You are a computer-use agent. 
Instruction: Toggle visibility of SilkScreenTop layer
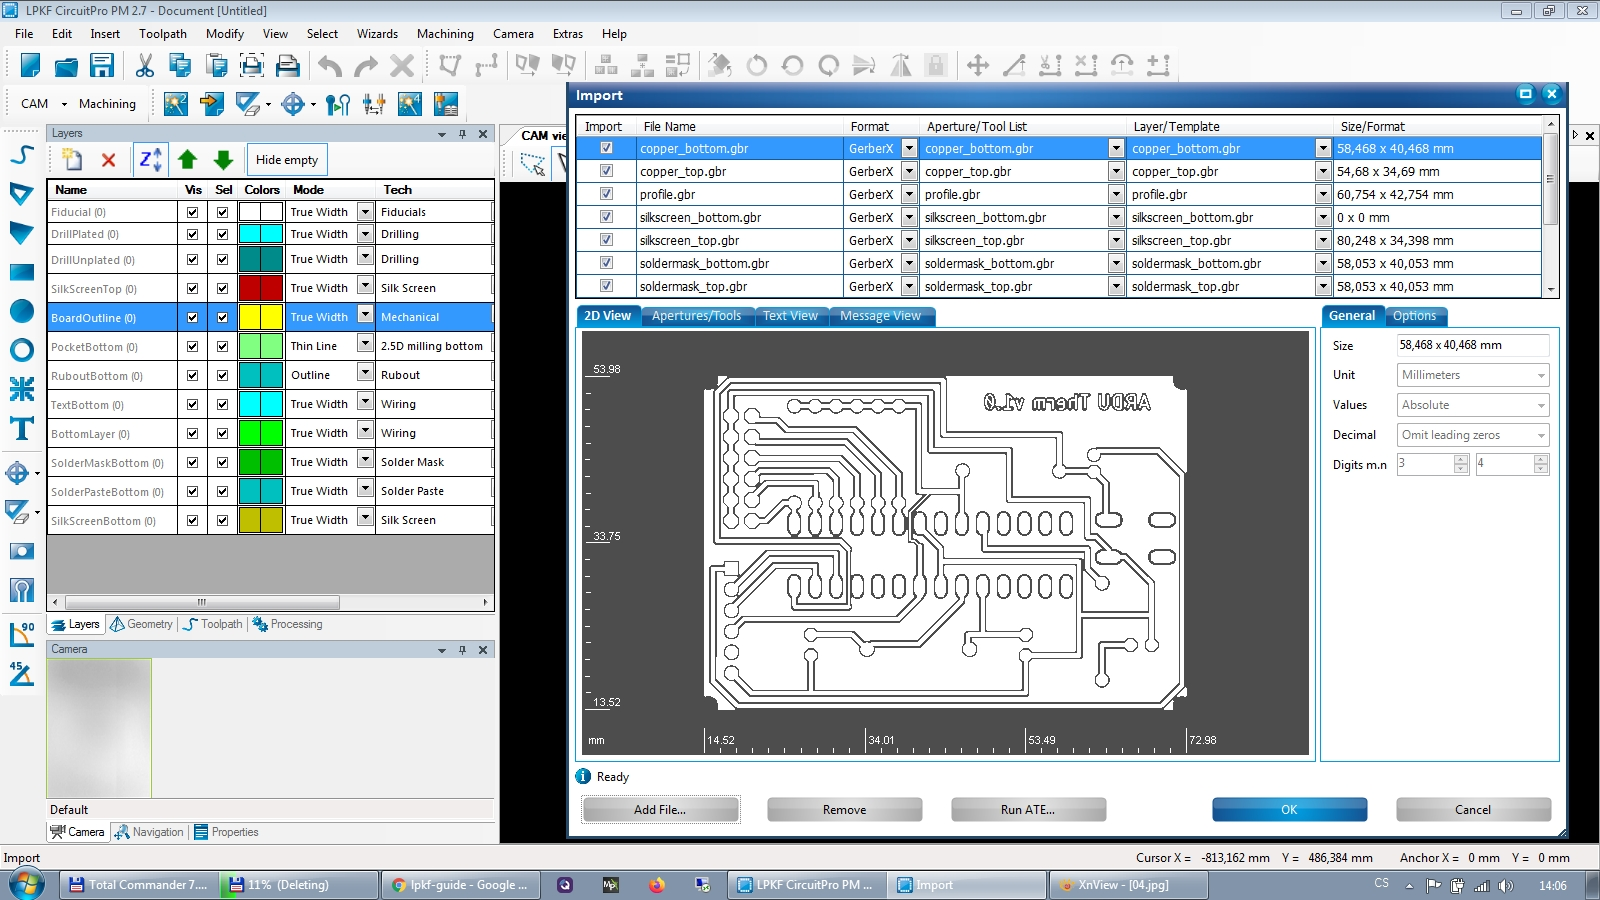coord(193,288)
